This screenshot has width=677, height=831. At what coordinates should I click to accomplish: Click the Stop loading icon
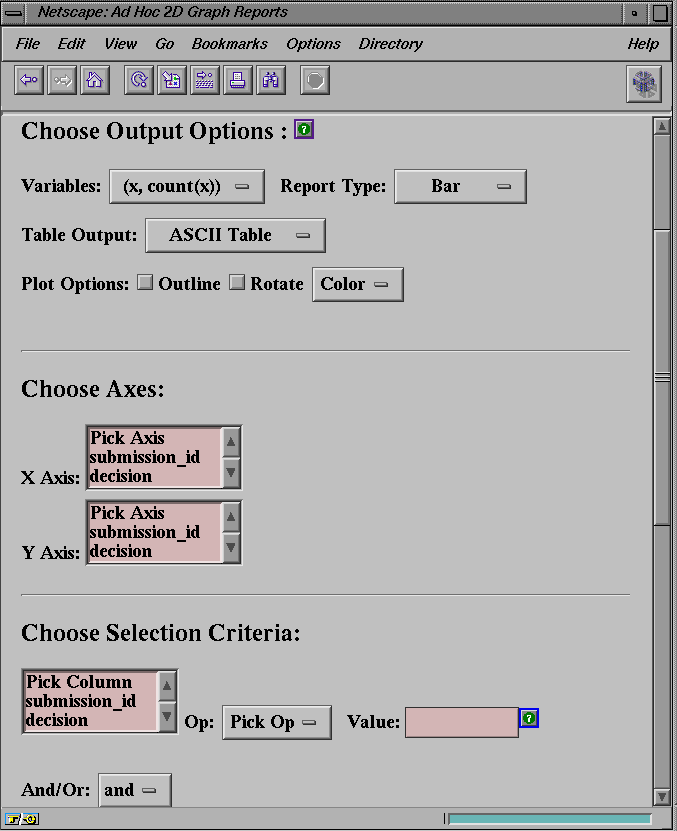(315, 81)
